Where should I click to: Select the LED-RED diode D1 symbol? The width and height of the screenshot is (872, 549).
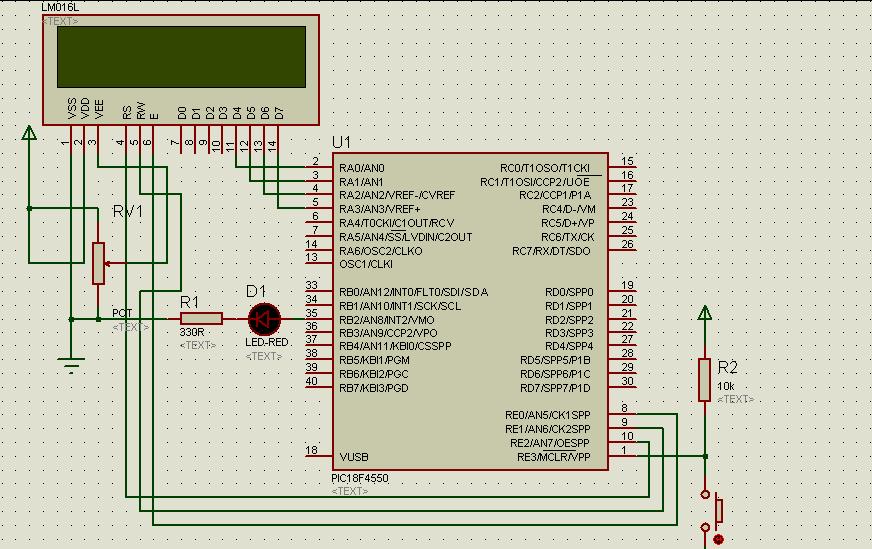(x=264, y=319)
